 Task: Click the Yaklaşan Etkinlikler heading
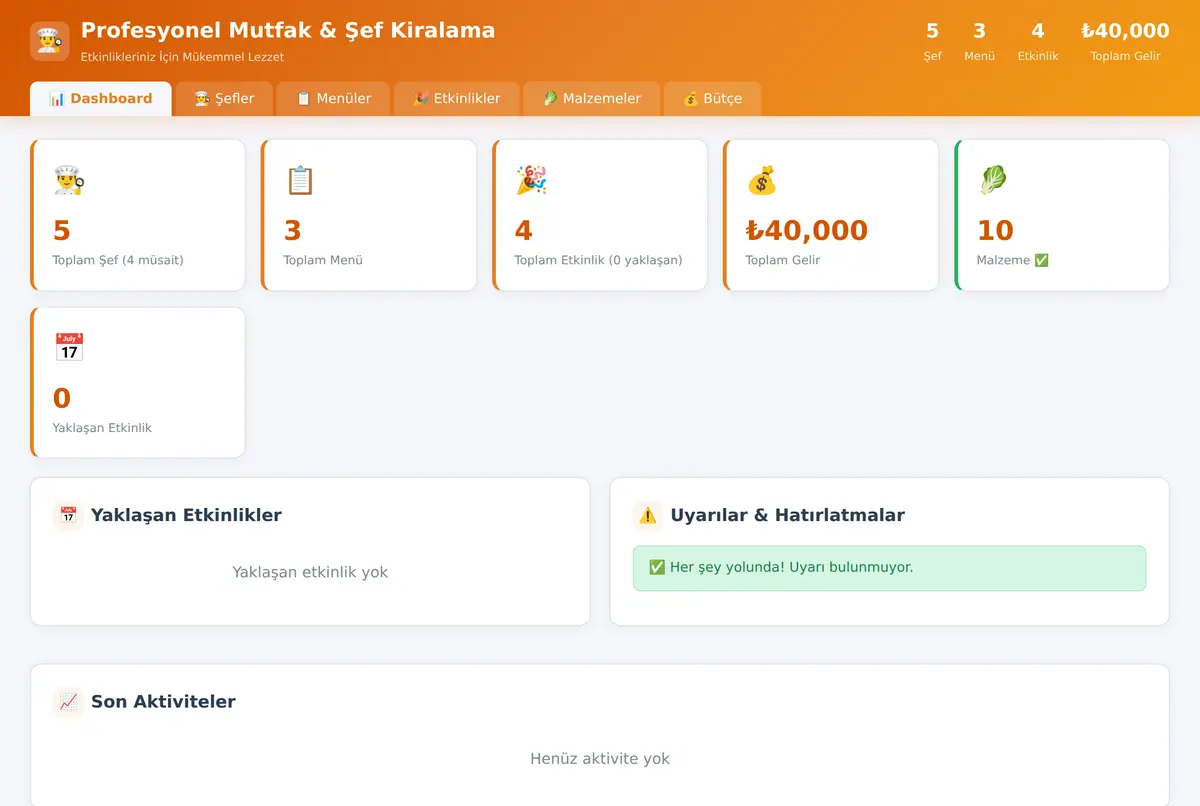coord(186,515)
